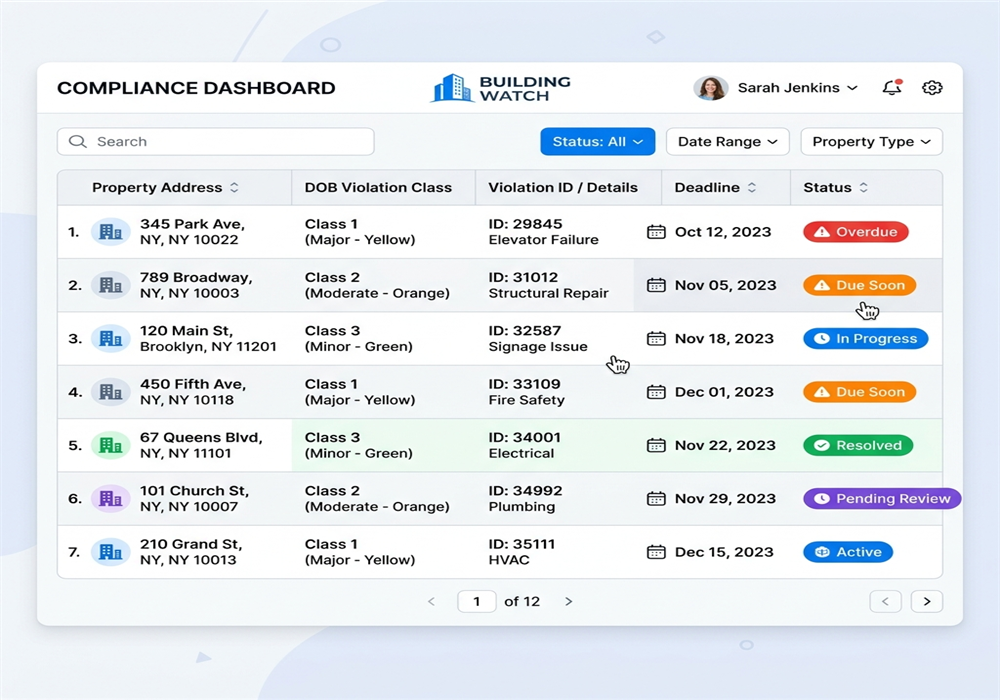Open the Status: All filter dropdown
Image resolution: width=1000 pixels, height=700 pixels.
[598, 142]
